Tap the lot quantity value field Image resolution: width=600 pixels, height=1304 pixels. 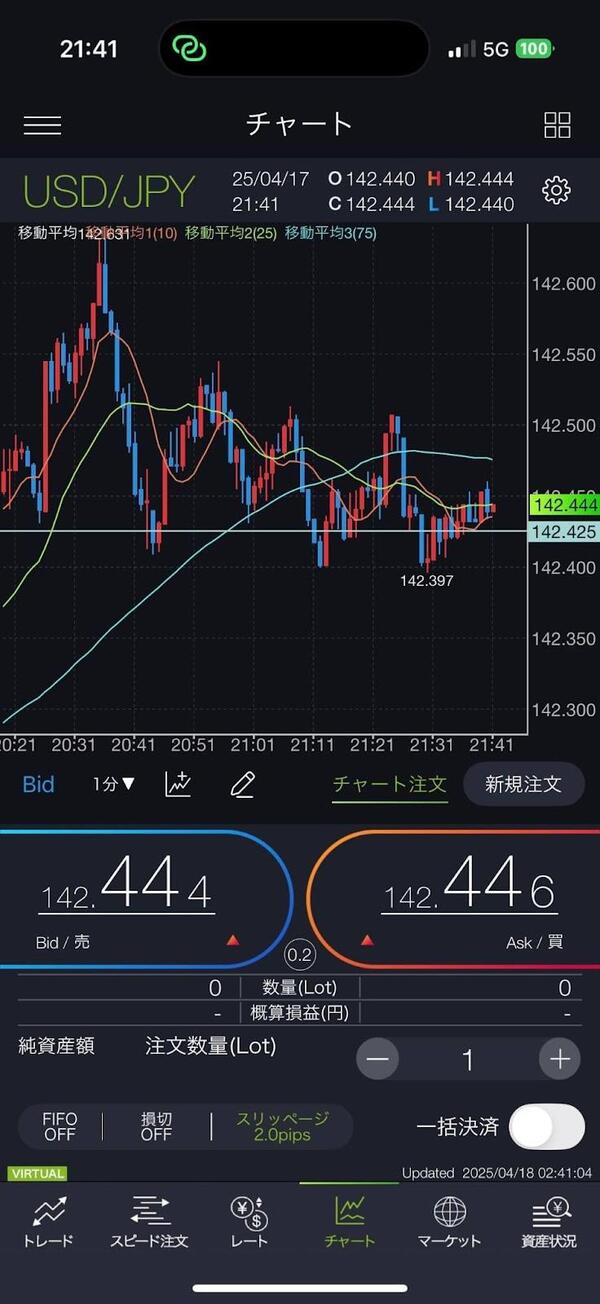click(468, 1059)
